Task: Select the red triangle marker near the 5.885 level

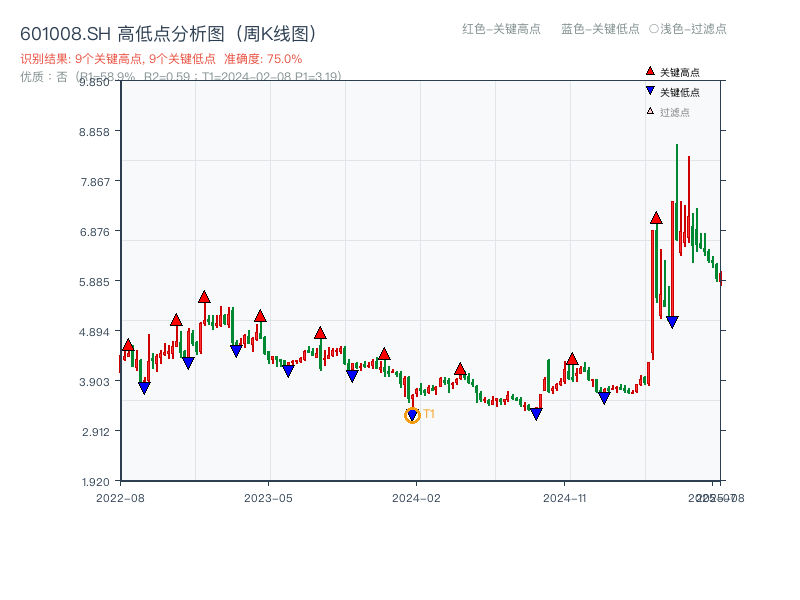Action: [x=204, y=295]
